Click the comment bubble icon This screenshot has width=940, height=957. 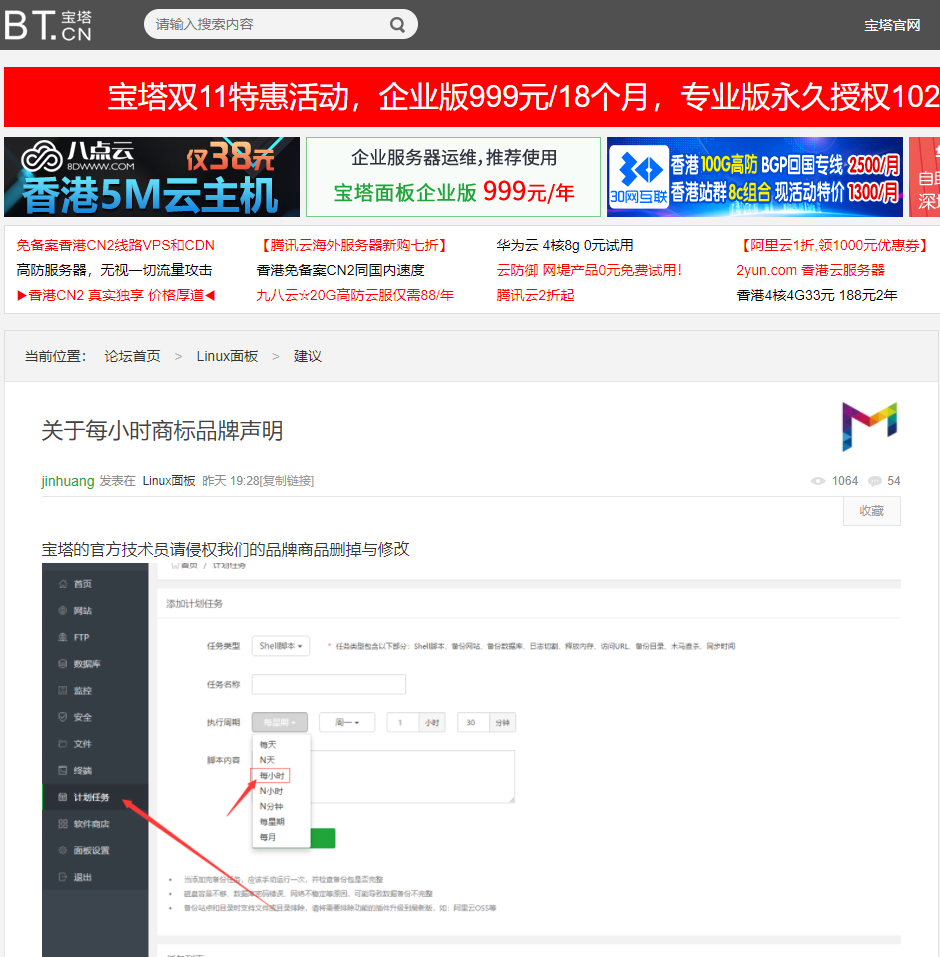pos(875,481)
